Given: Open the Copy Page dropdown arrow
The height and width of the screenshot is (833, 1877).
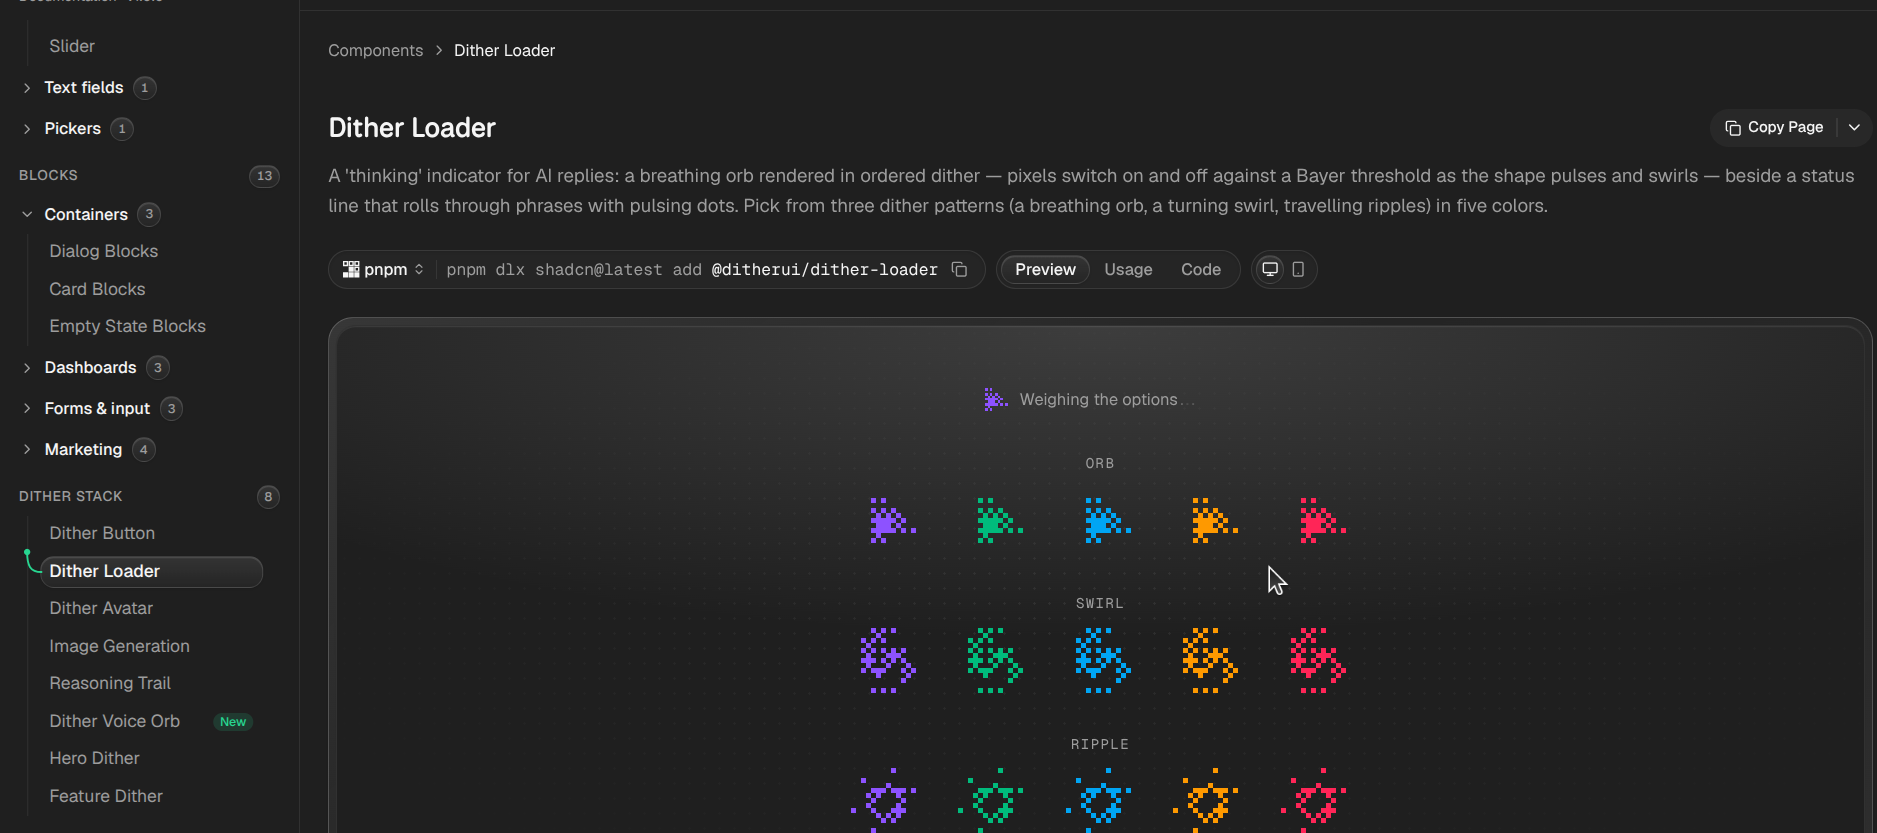Looking at the screenshot, I should 1854,127.
